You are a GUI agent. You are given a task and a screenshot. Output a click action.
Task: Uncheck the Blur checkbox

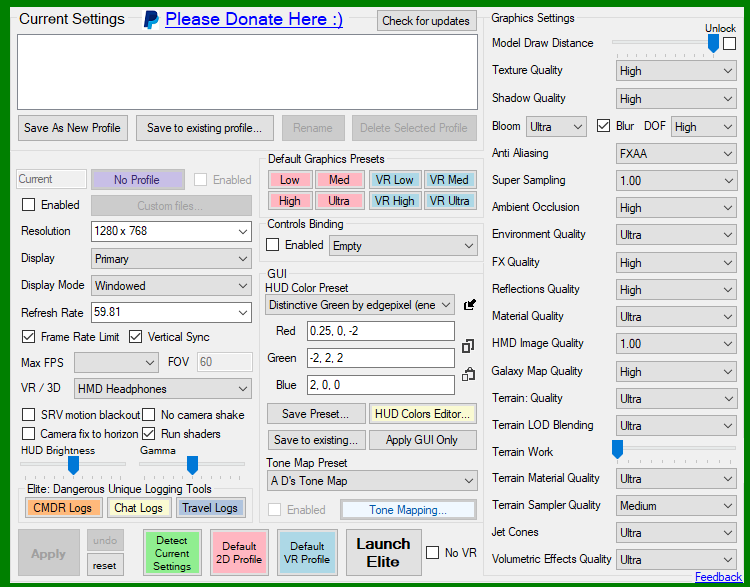pyautogui.click(x=603, y=126)
